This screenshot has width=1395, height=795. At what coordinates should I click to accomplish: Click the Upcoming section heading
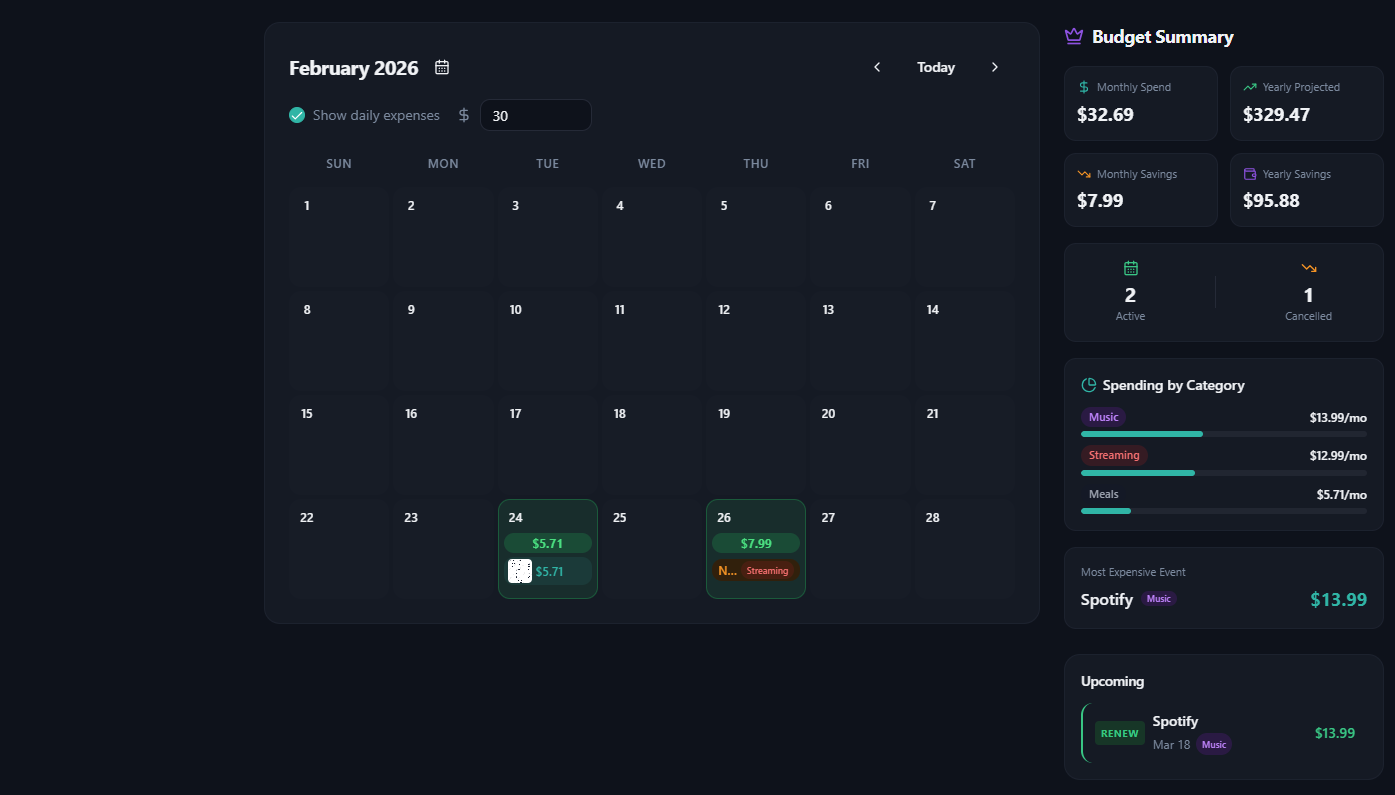point(1113,681)
